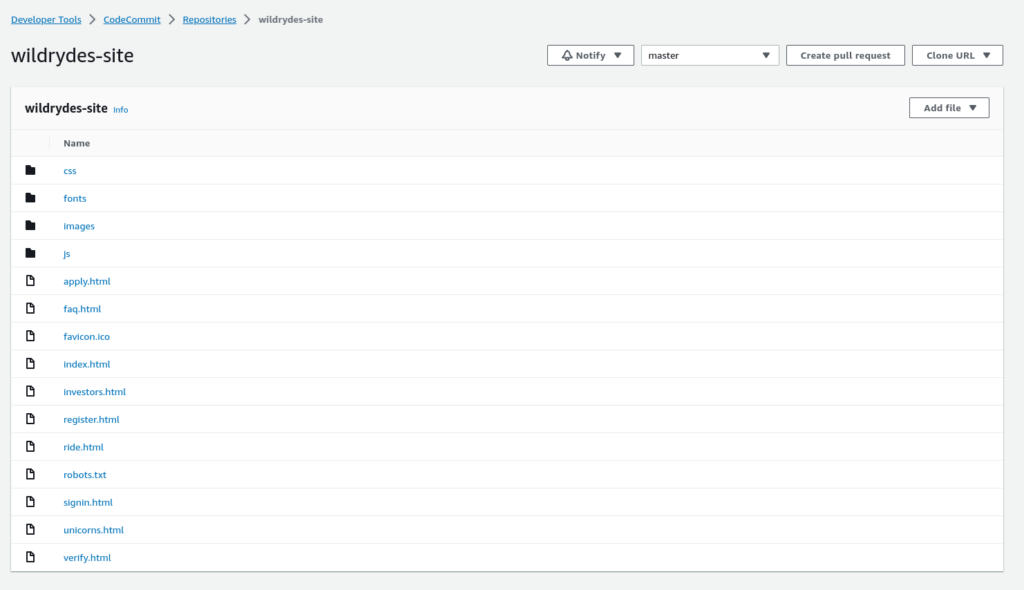
Task: Open the Info link beside wildrydes-site
Action: (x=121, y=110)
